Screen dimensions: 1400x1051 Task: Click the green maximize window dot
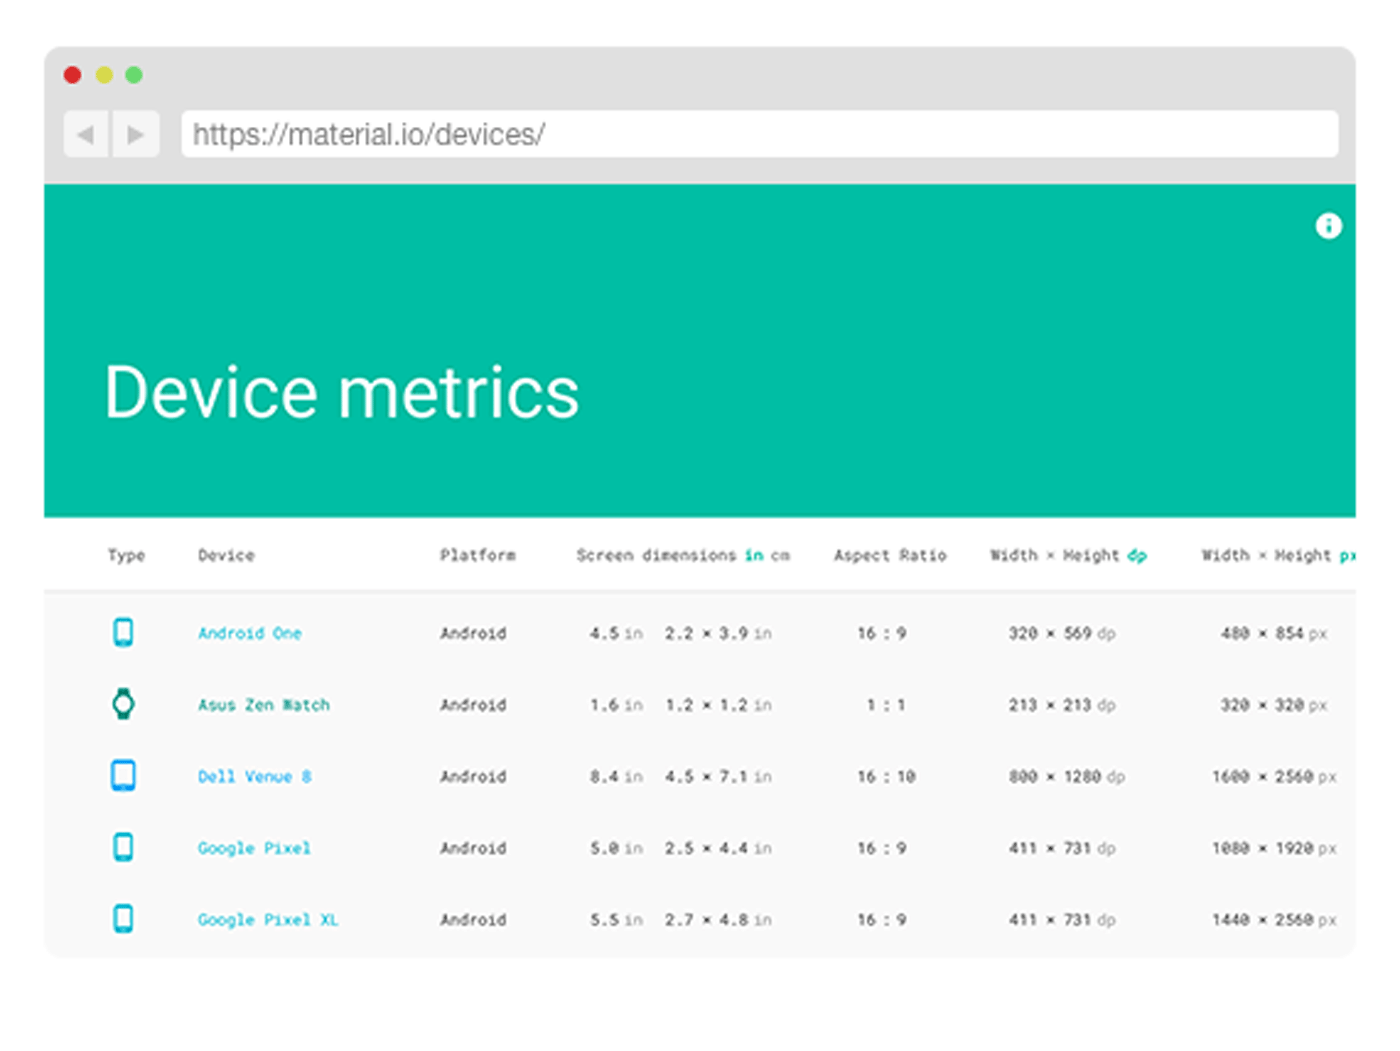[134, 75]
